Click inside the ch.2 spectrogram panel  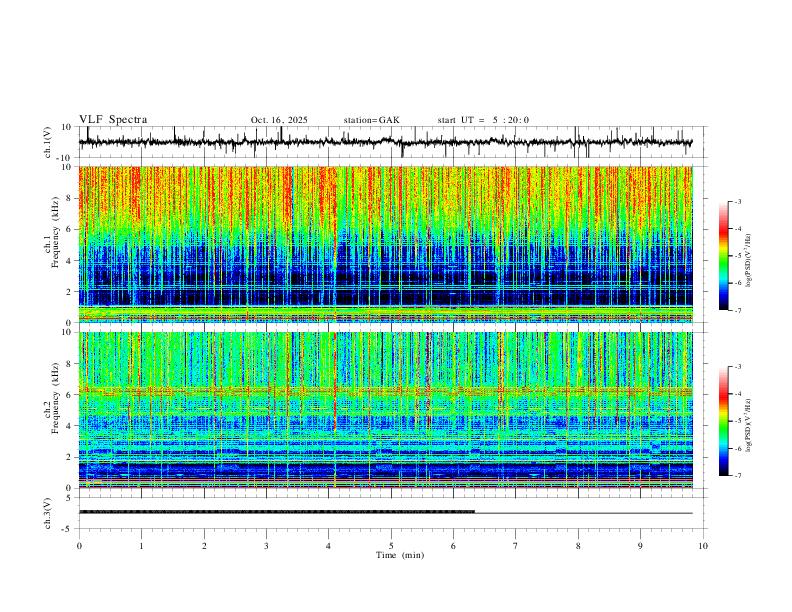pyautogui.click(x=385, y=410)
